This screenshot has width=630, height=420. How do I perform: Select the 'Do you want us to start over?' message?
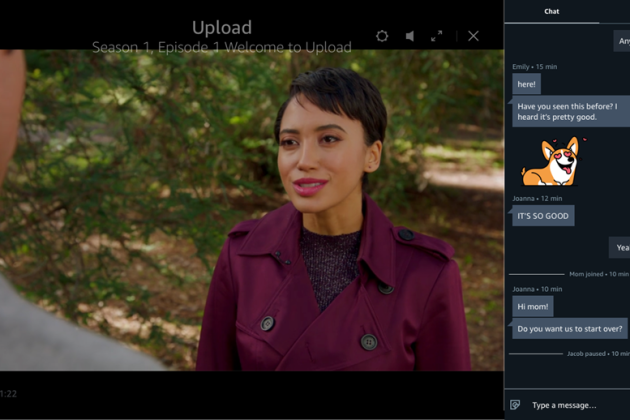click(569, 329)
